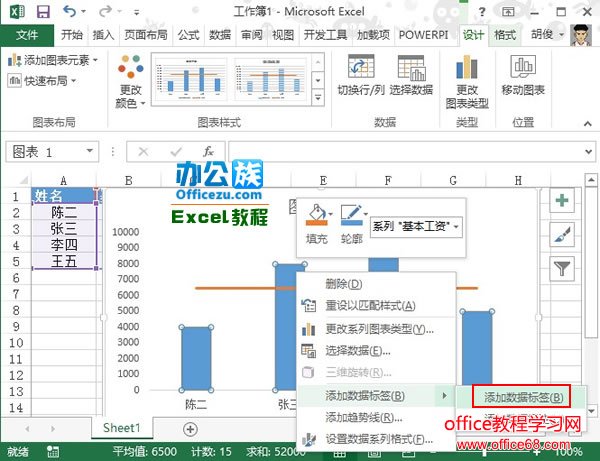Expand the chart styles gallery more arrow
600x461 pixels.
pyautogui.click(x=318, y=98)
